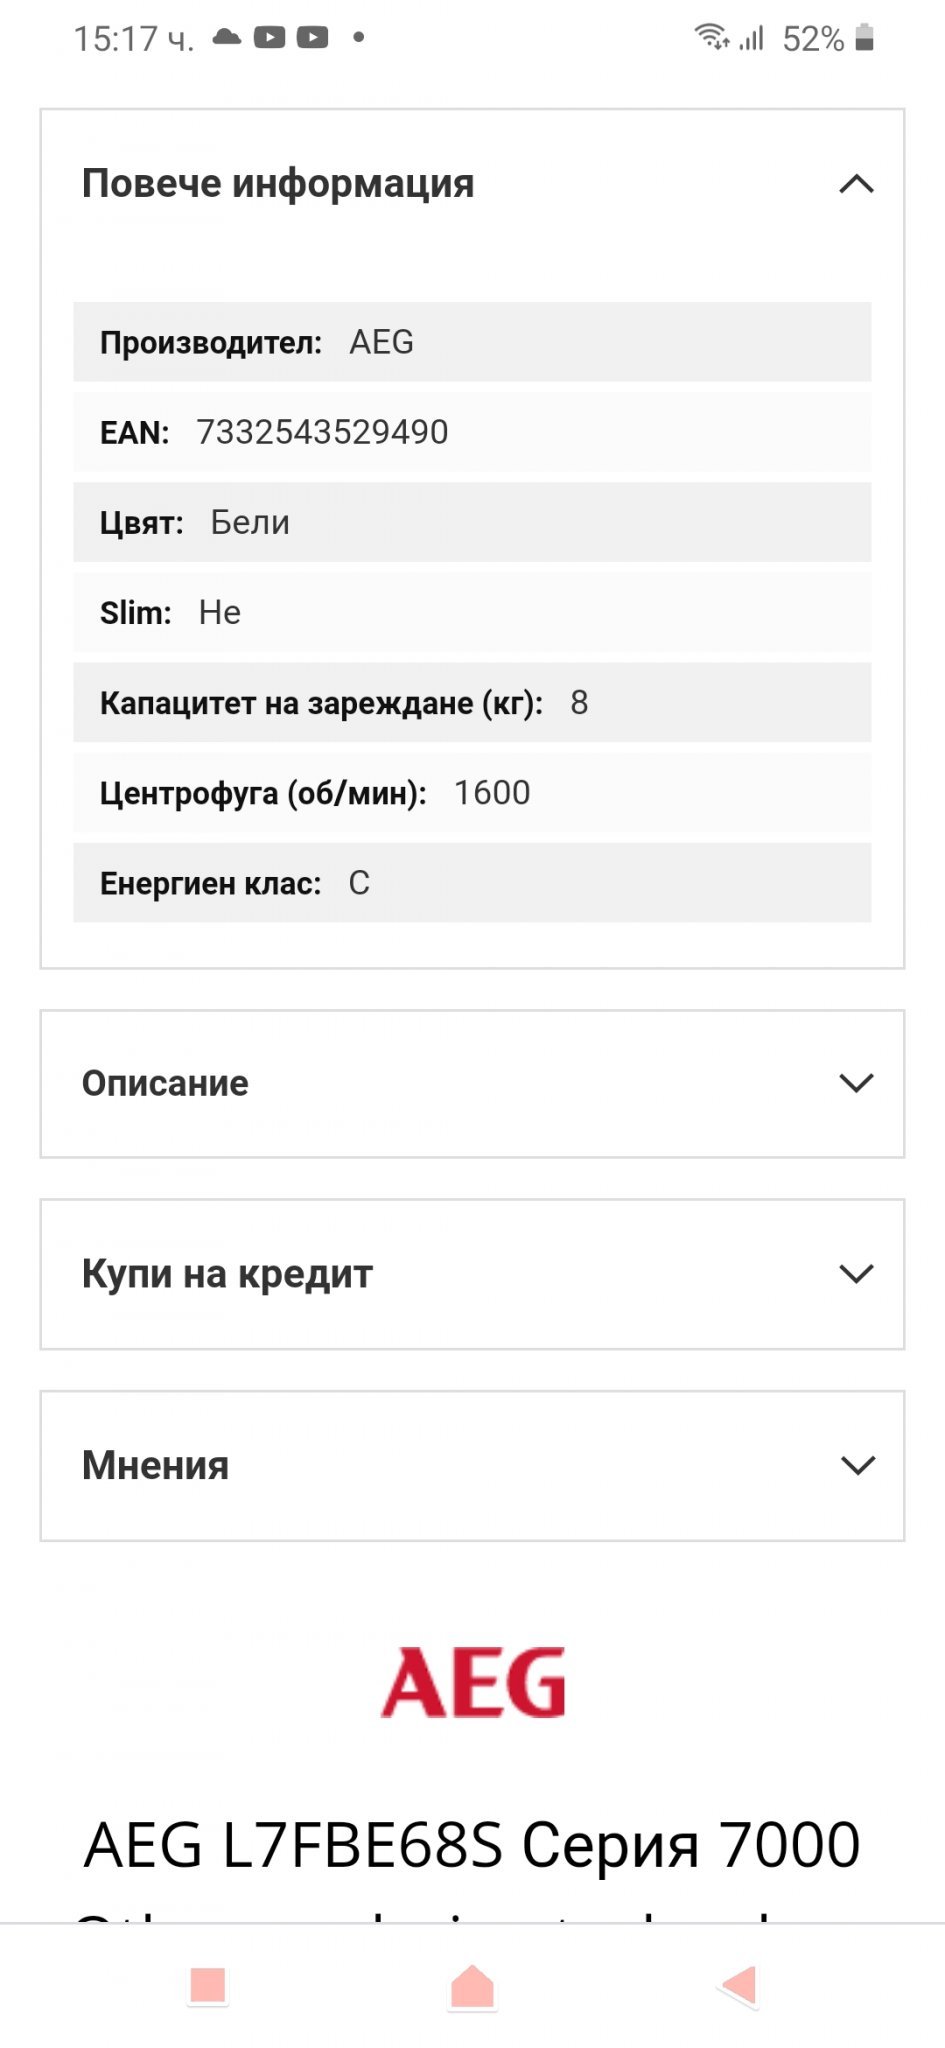Tap the Android recent apps square button
The image size is (945, 2048).
[x=208, y=1985]
